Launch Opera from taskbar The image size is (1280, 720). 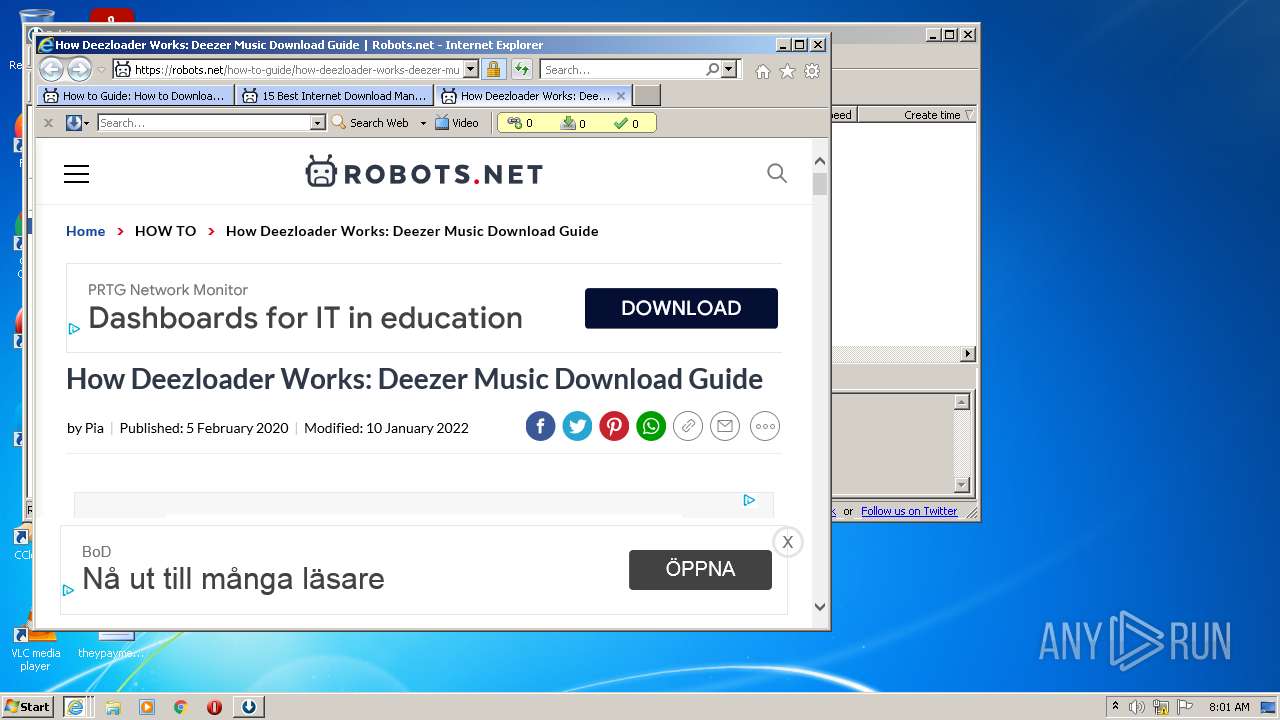(214, 706)
